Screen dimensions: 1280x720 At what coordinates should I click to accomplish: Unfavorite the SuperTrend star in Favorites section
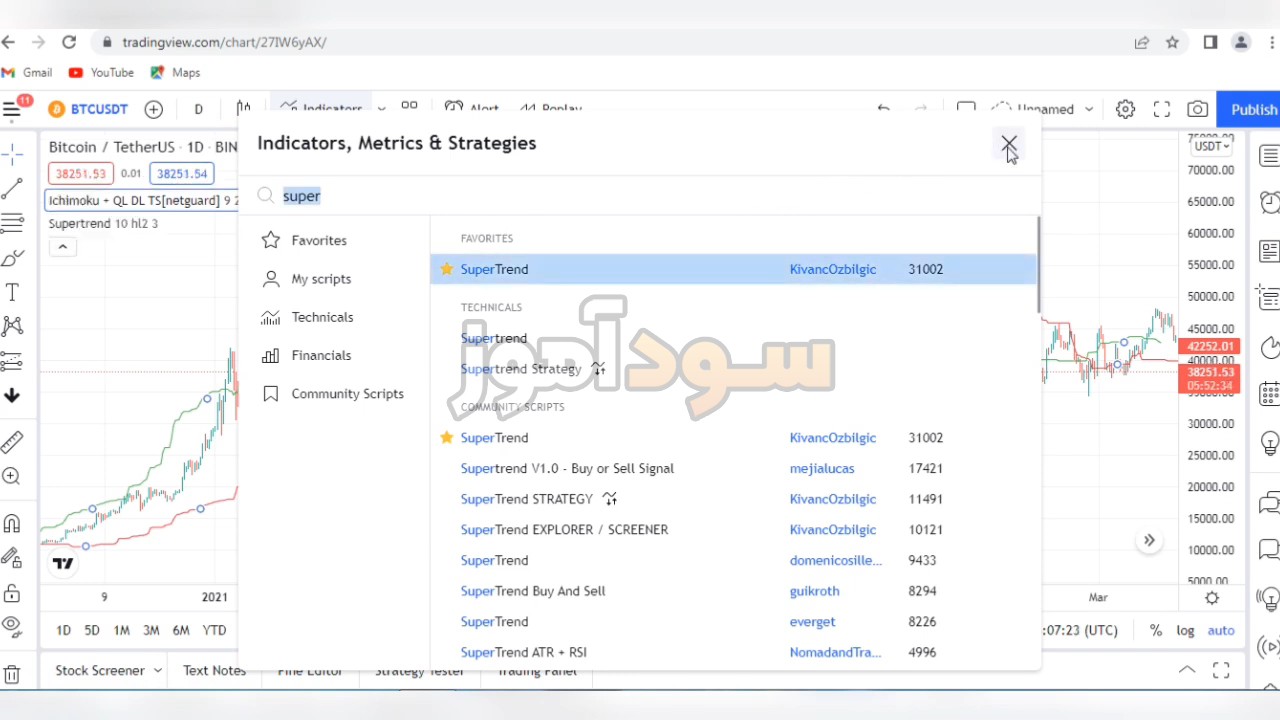446,269
